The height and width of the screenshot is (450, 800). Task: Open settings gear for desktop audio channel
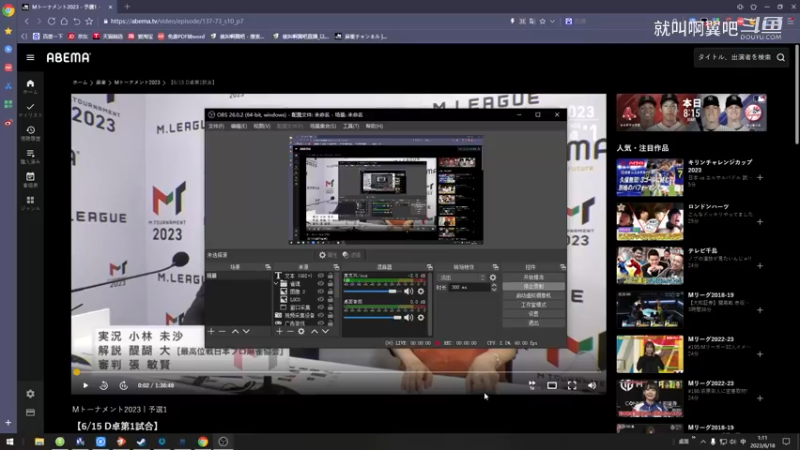(x=421, y=317)
